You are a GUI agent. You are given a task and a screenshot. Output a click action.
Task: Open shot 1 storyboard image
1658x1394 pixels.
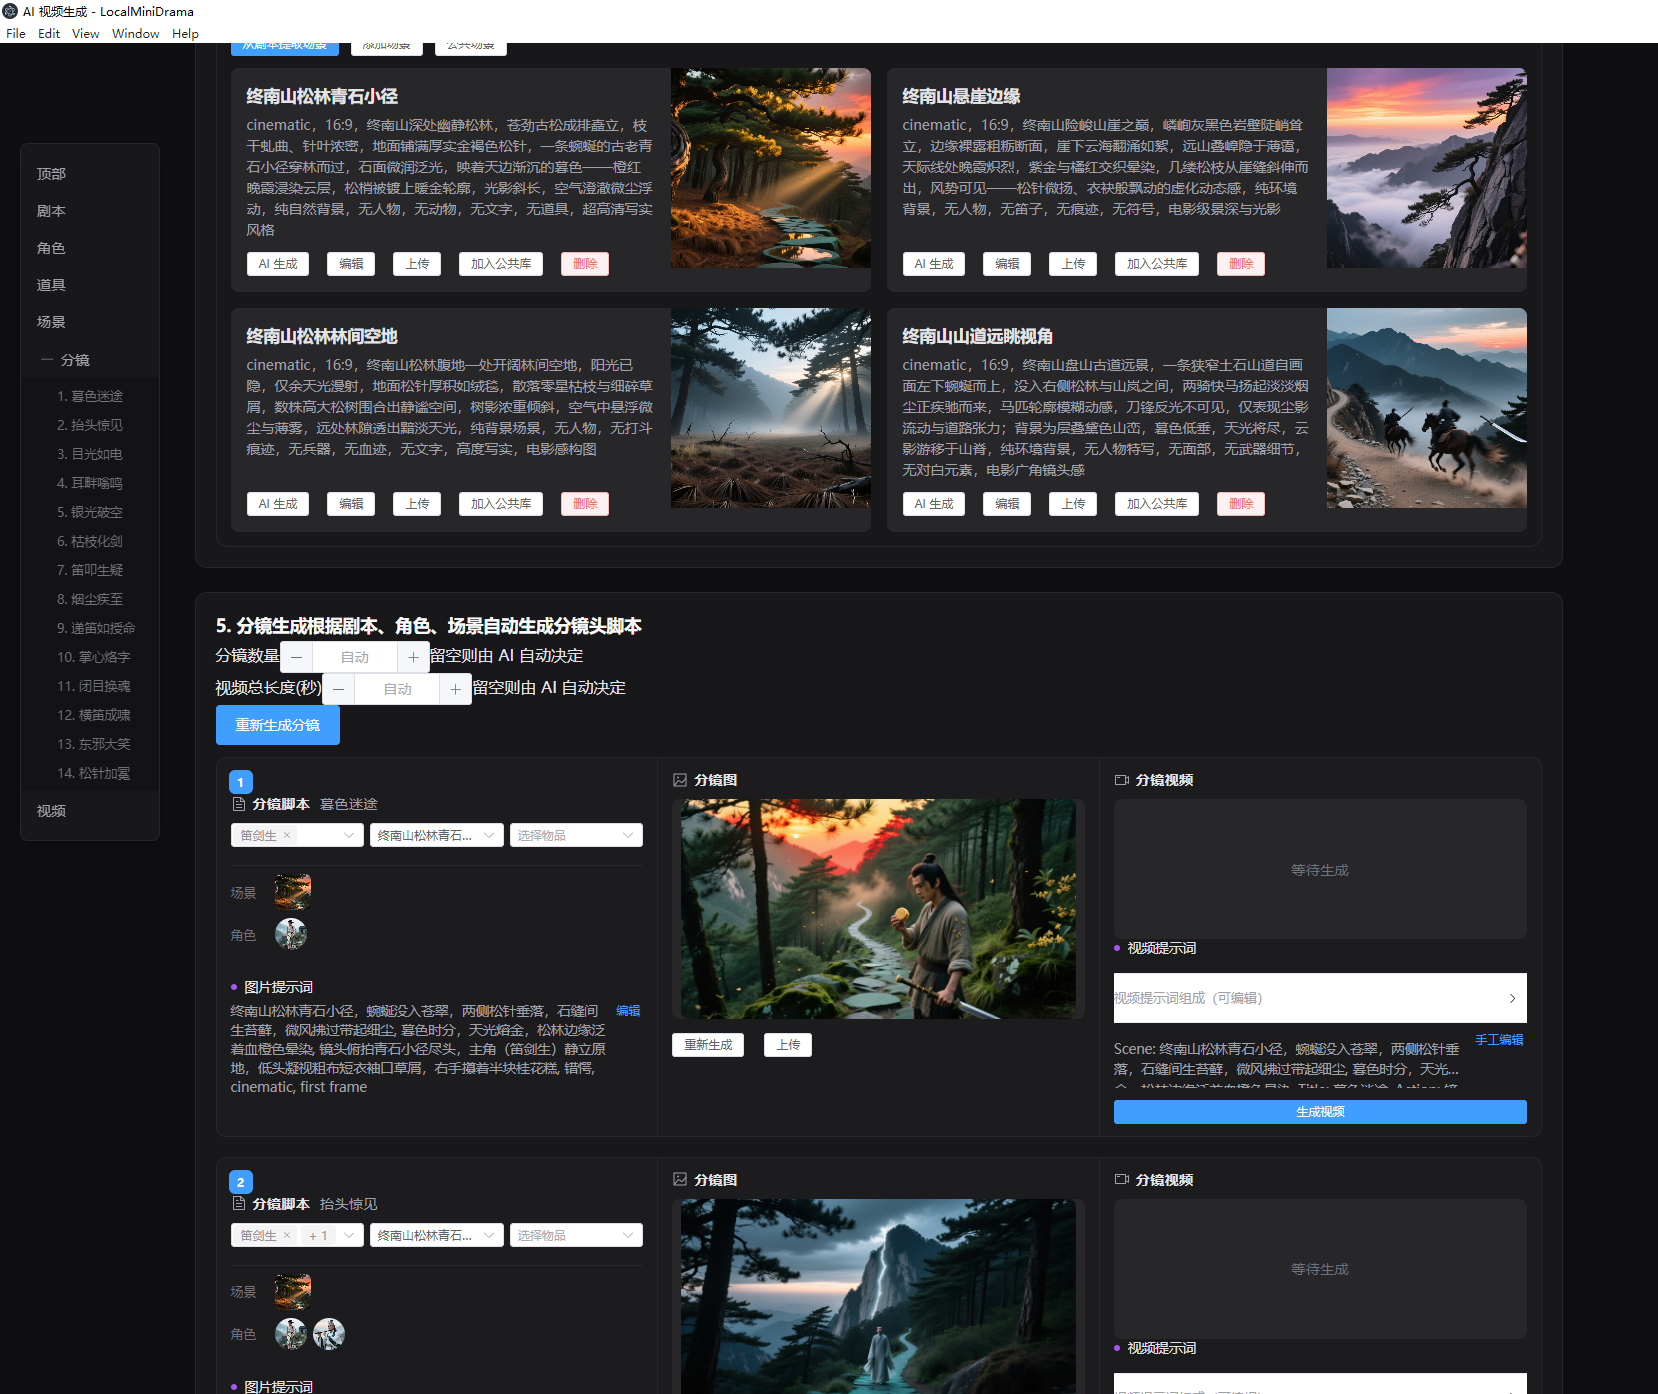click(878, 909)
